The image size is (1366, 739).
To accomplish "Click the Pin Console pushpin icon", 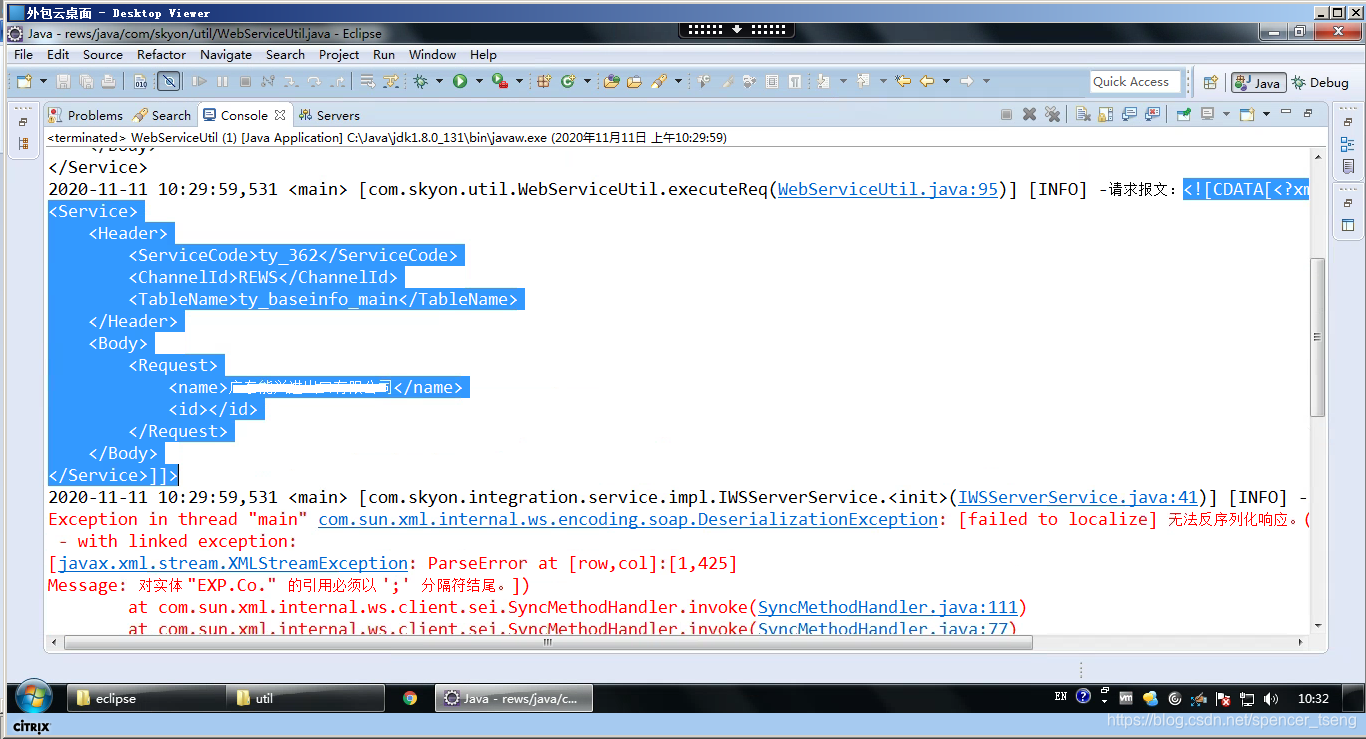I will (1184, 113).
